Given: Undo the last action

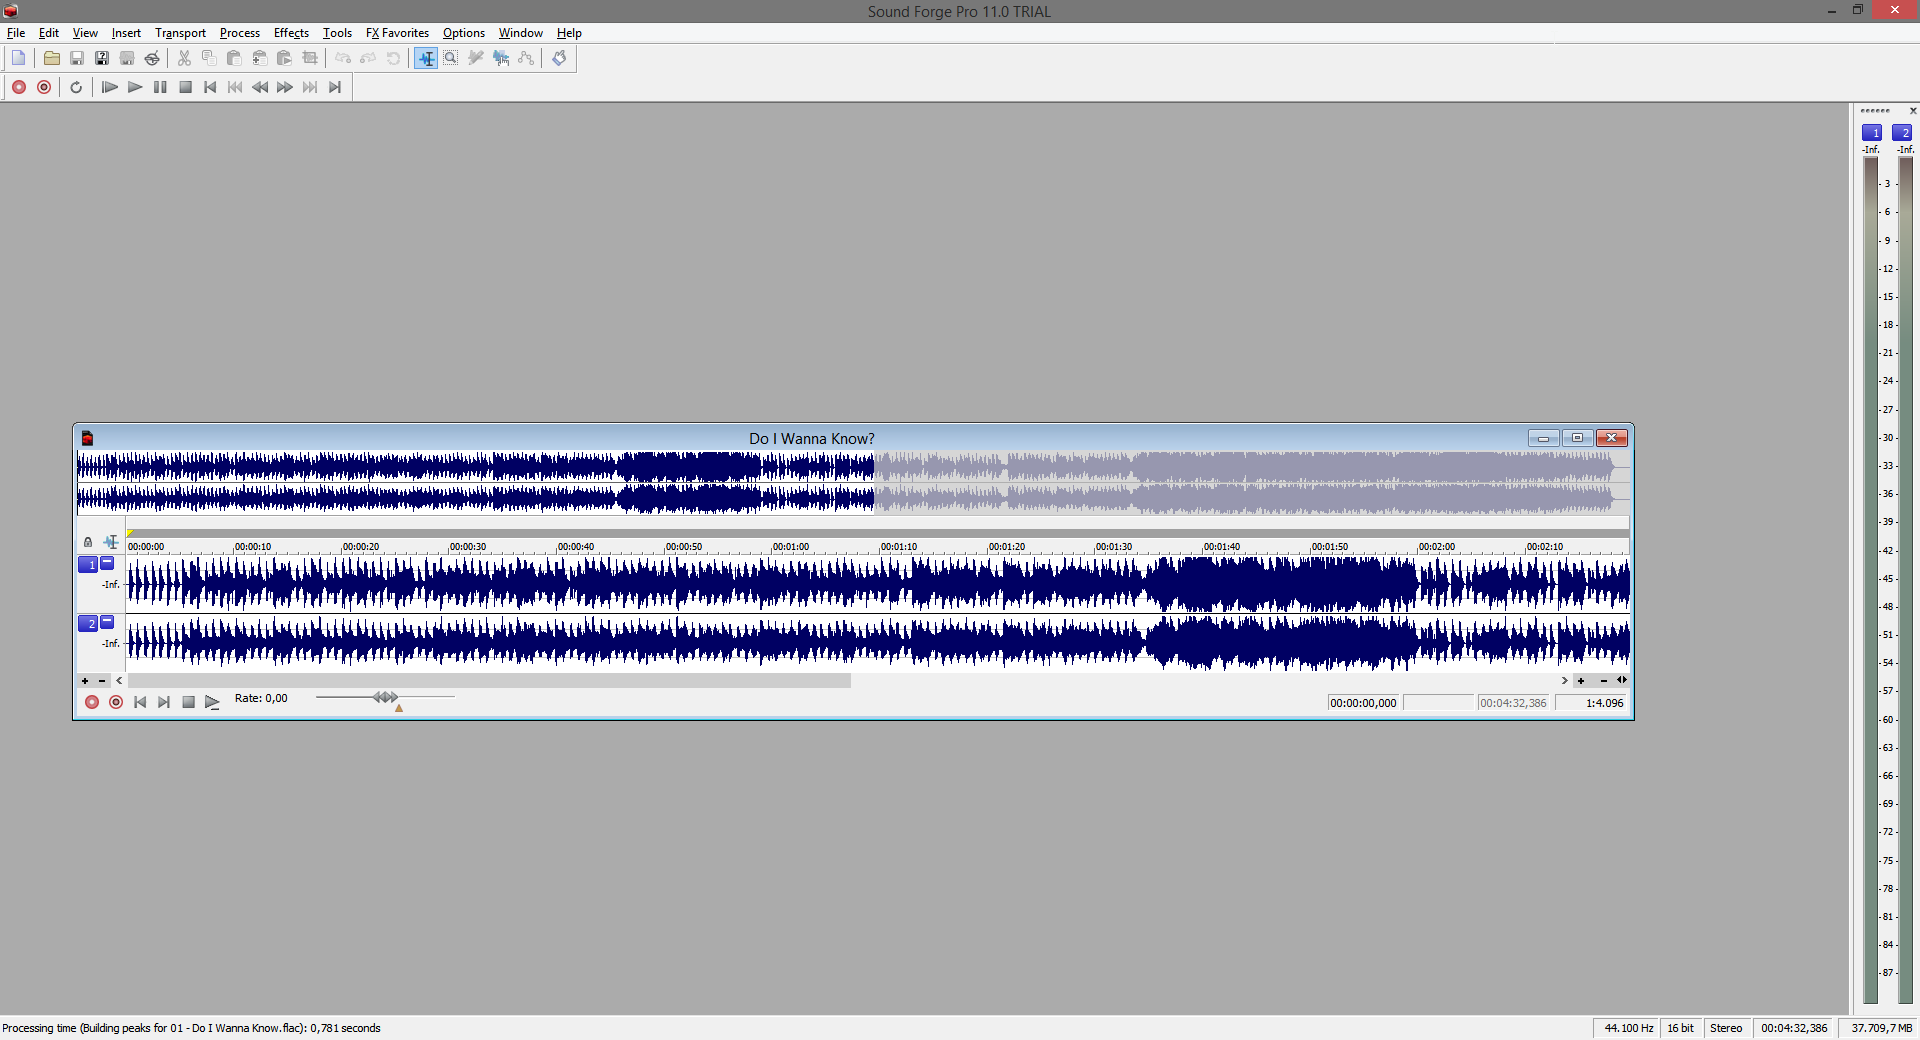Looking at the screenshot, I should [x=343, y=58].
